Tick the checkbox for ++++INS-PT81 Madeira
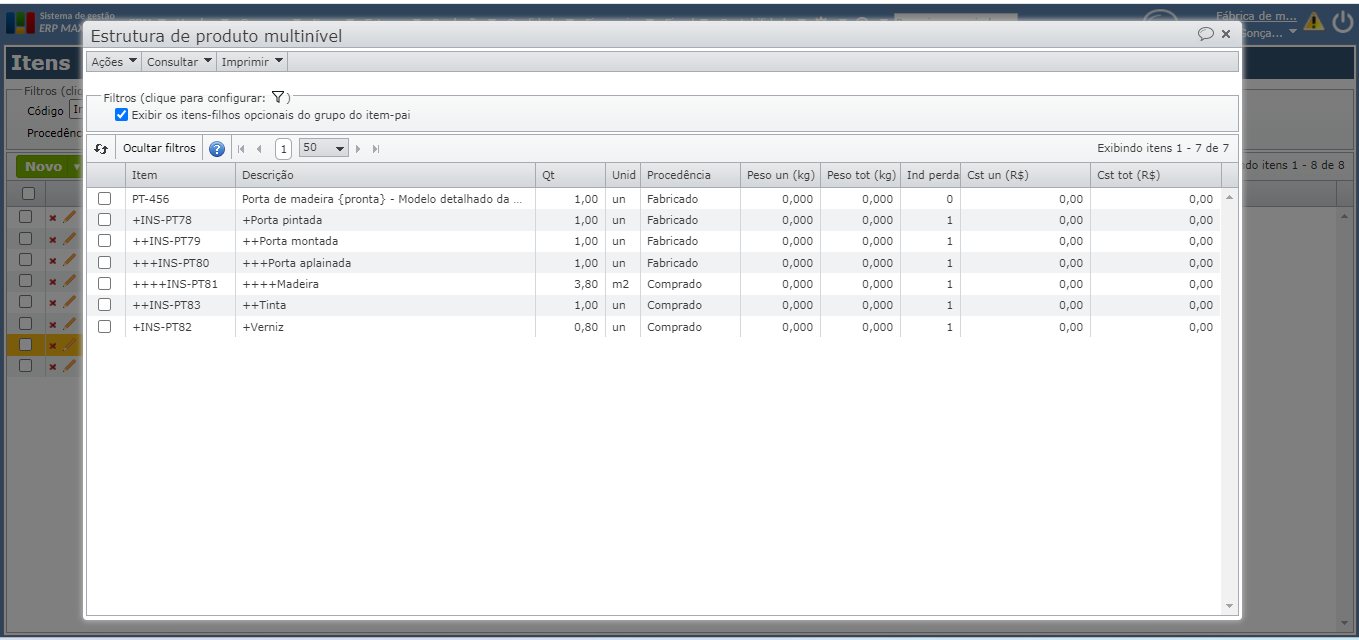The image size is (1359, 640). (x=105, y=284)
